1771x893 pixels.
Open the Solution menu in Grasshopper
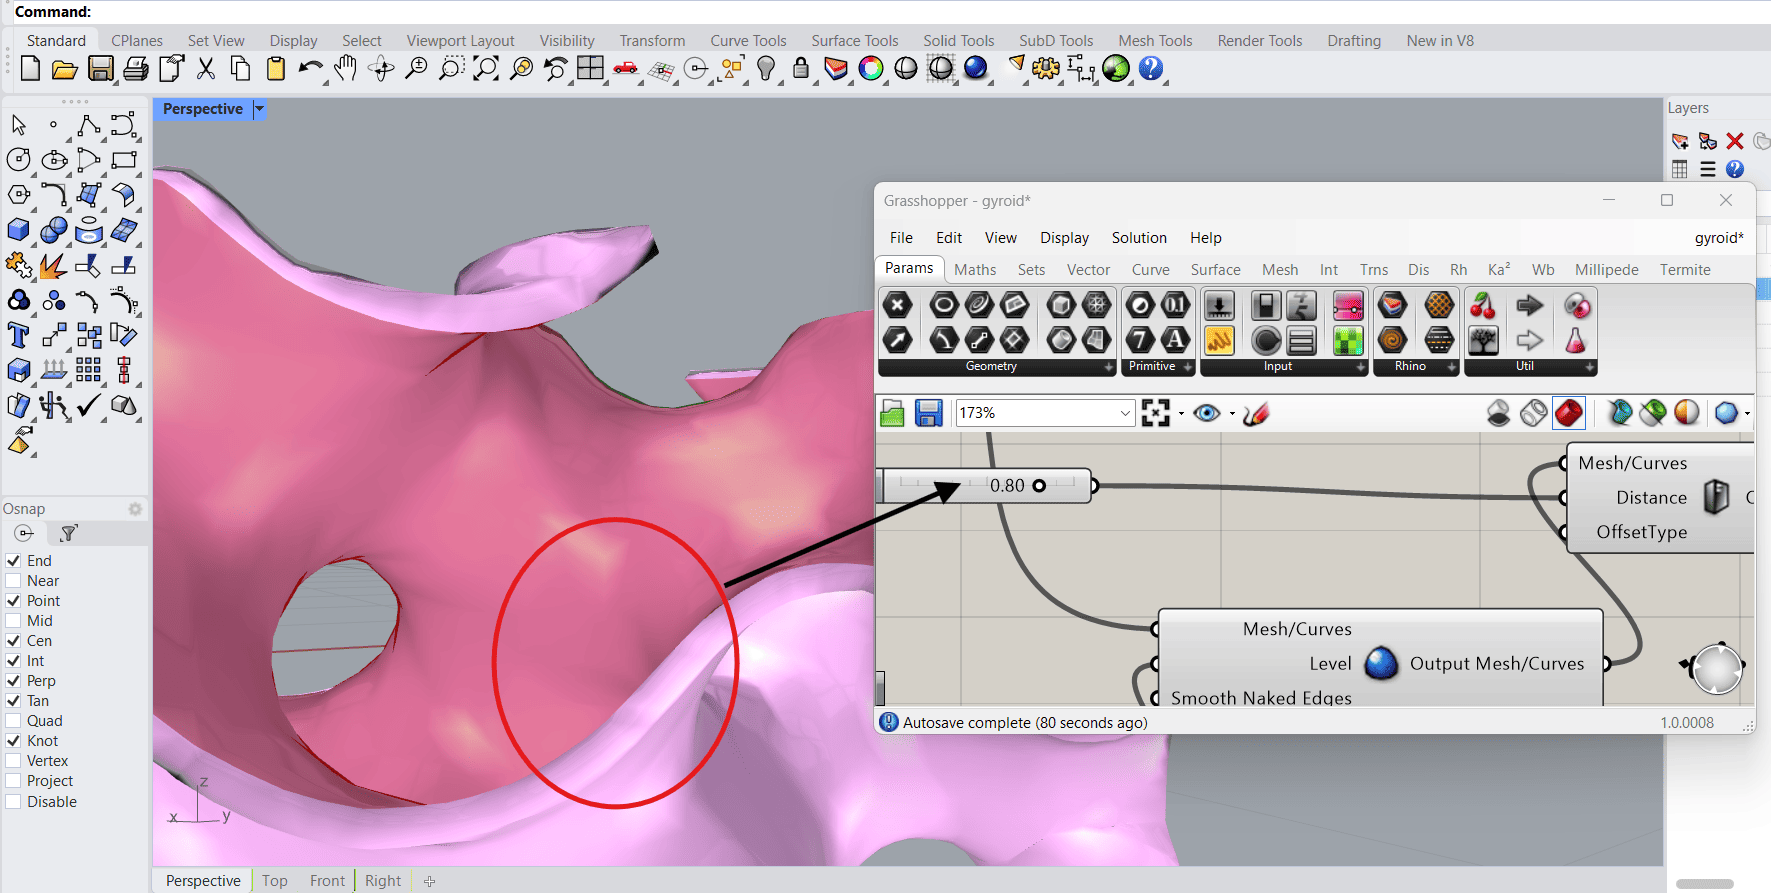point(1139,238)
